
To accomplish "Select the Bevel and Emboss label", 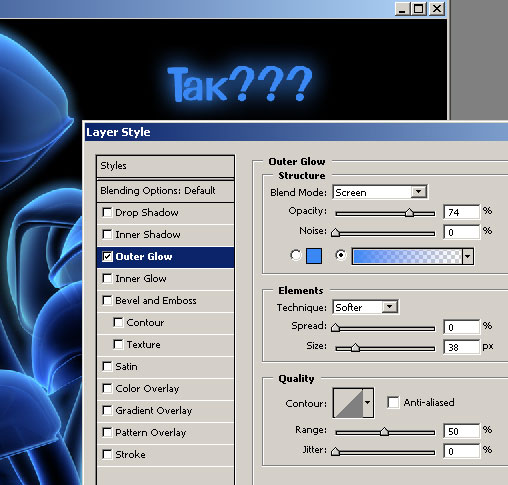I will [156, 300].
